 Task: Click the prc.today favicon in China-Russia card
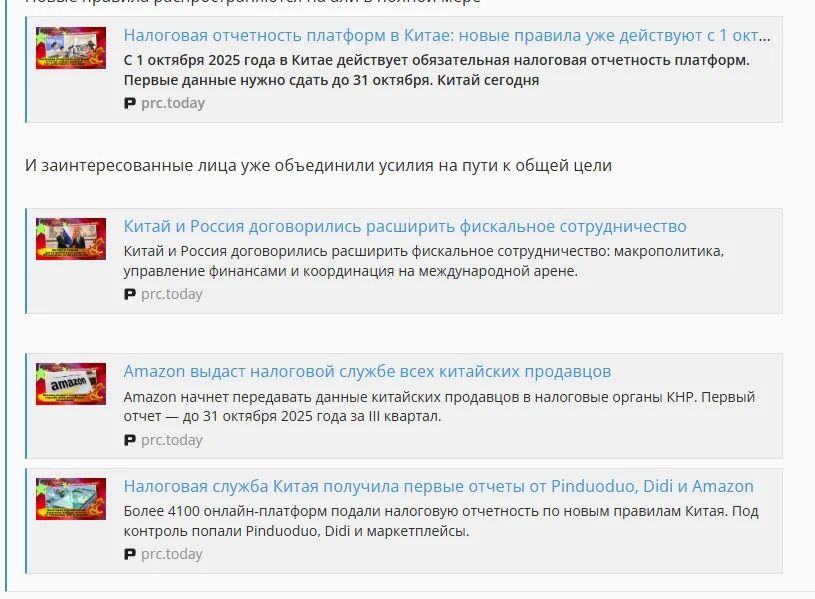tap(130, 294)
